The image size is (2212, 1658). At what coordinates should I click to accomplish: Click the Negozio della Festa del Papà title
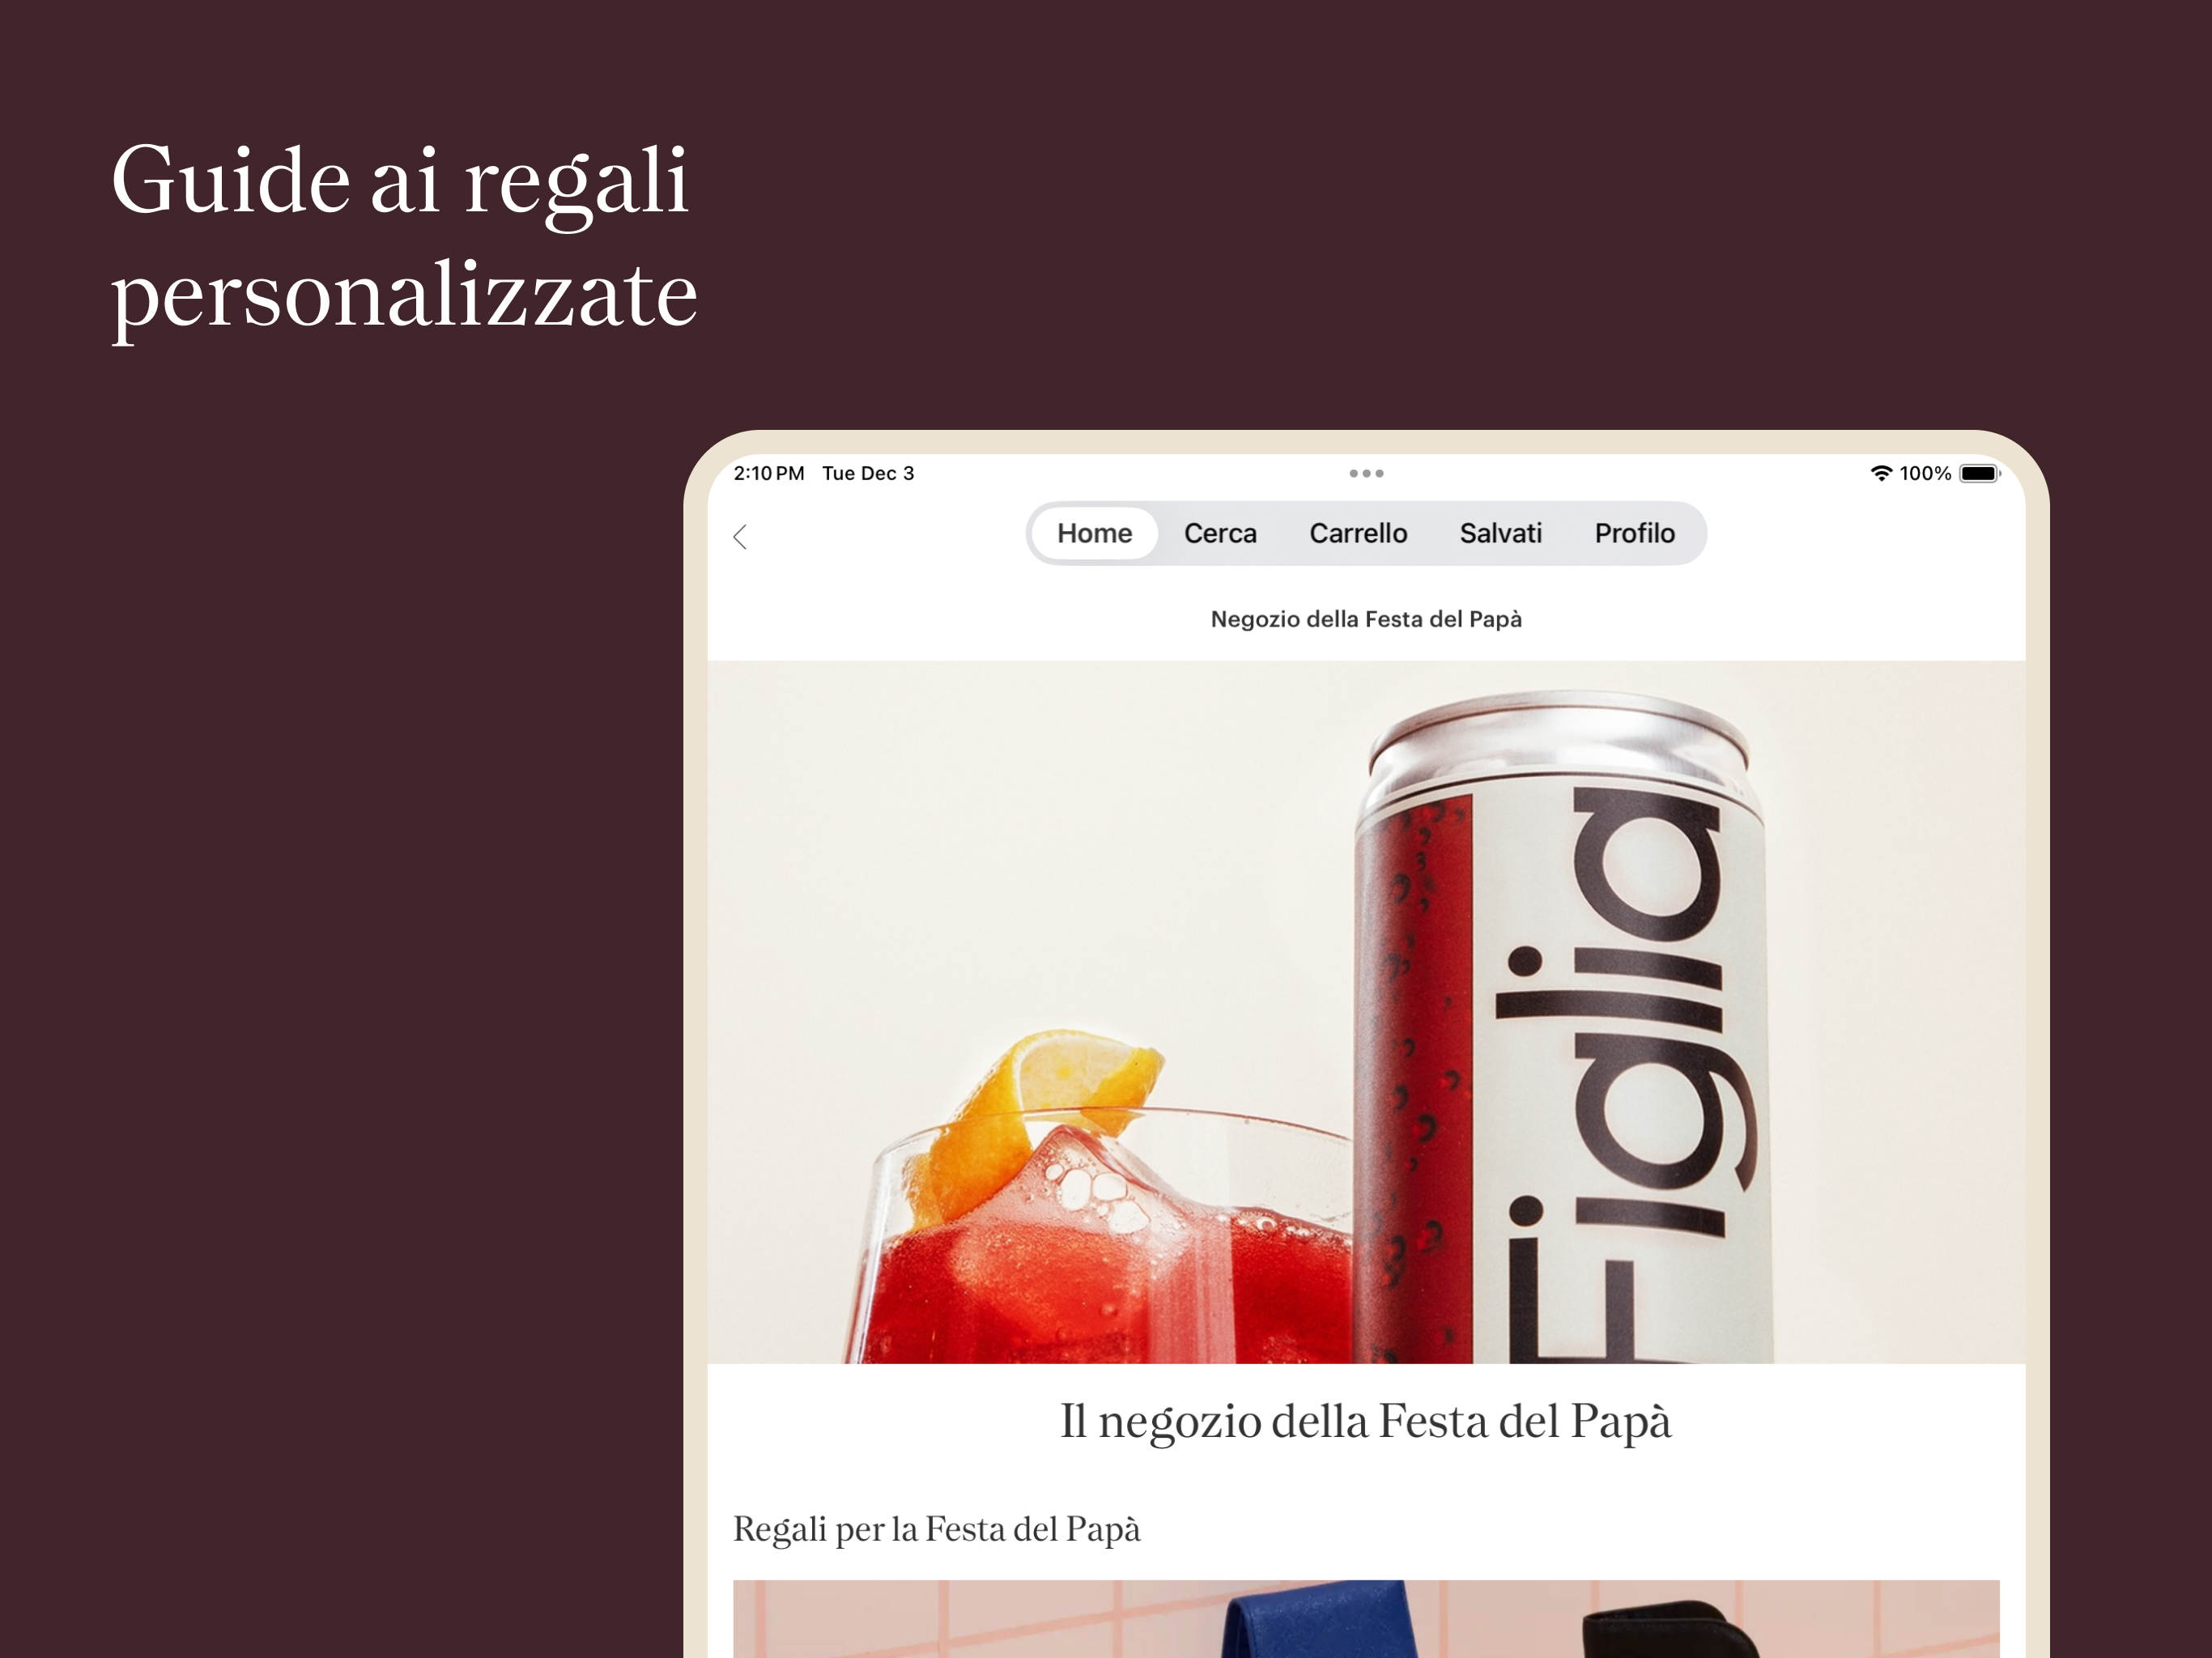(x=1366, y=619)
